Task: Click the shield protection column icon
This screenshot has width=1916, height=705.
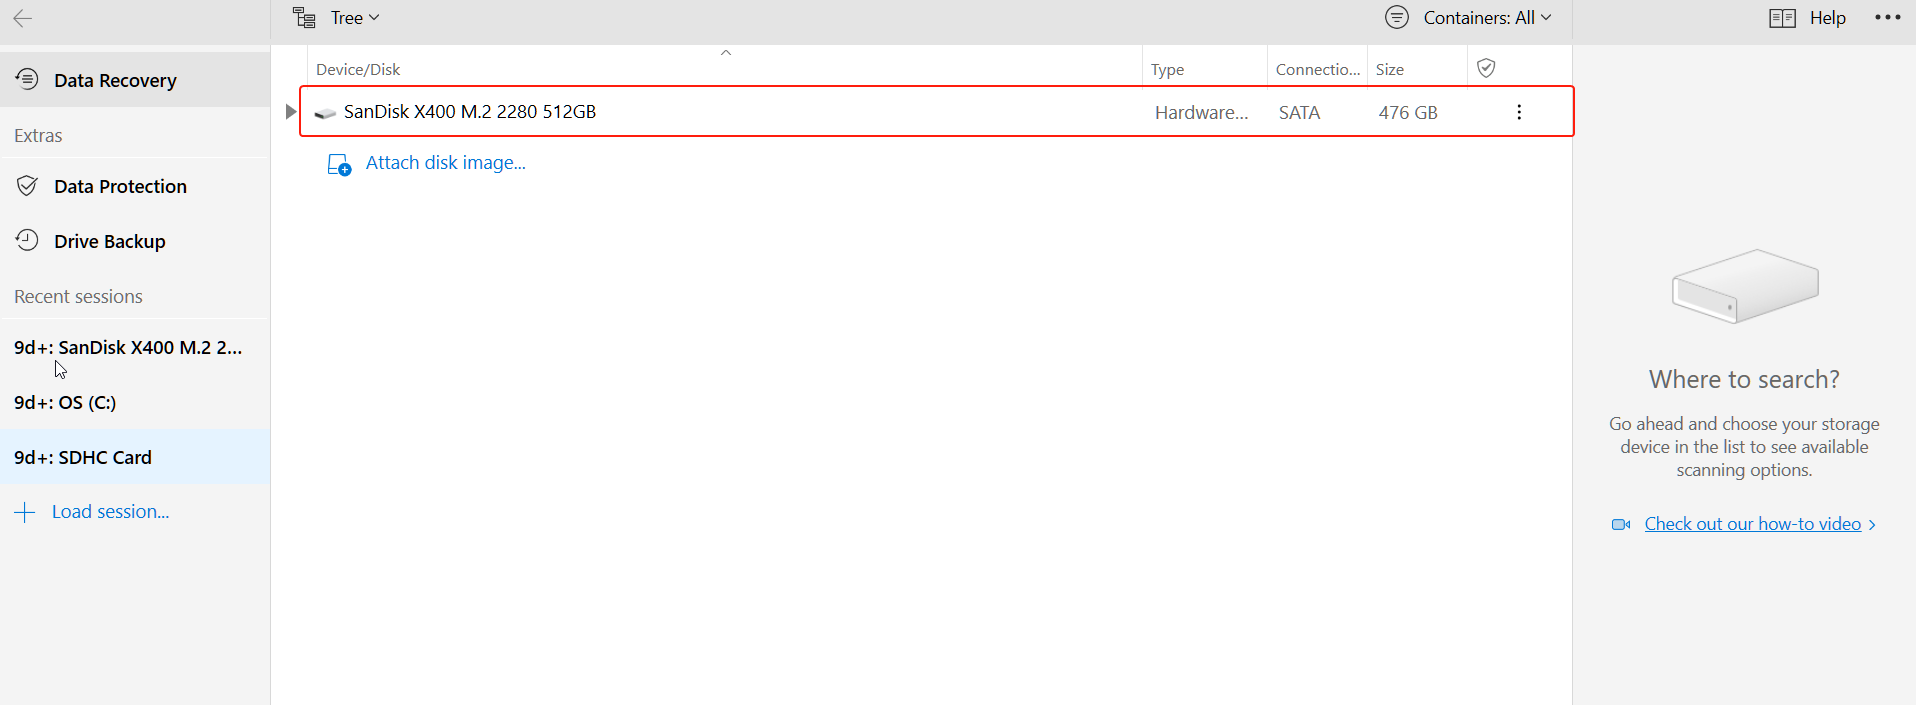Action: [x=1486, y=68]
